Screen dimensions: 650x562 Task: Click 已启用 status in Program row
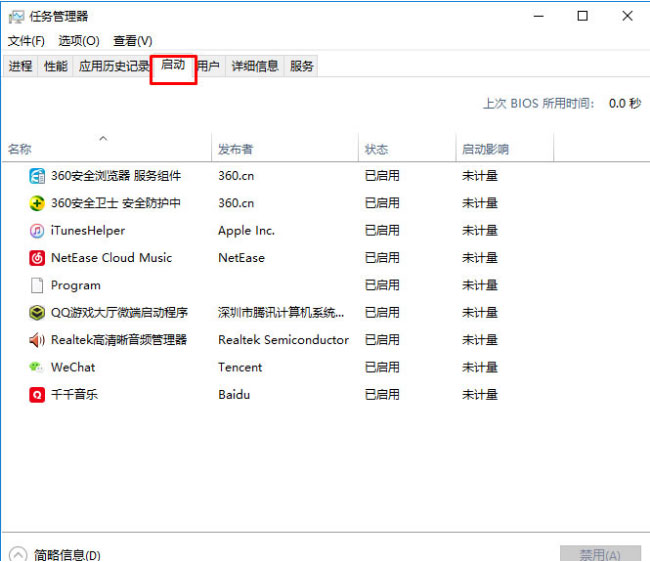[x=382, y=285]
